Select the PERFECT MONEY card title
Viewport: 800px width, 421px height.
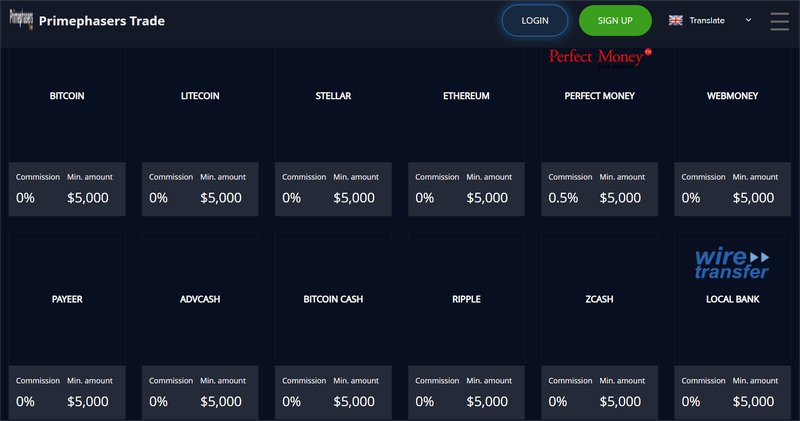tap(599, 96)
